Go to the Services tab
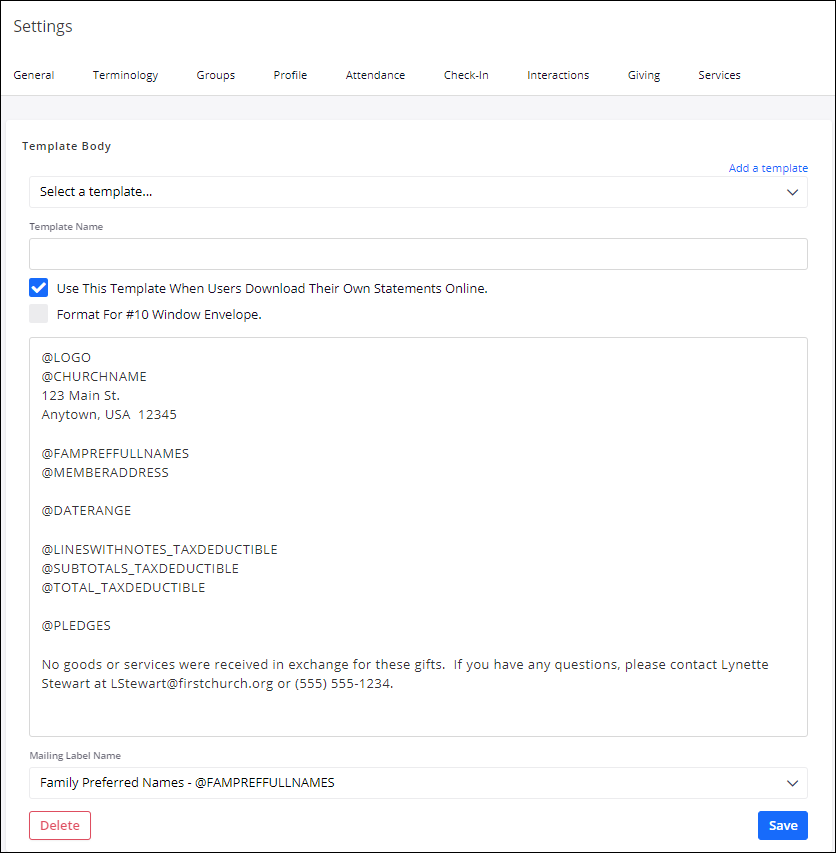The image size is (836, 853). (719, 75)
